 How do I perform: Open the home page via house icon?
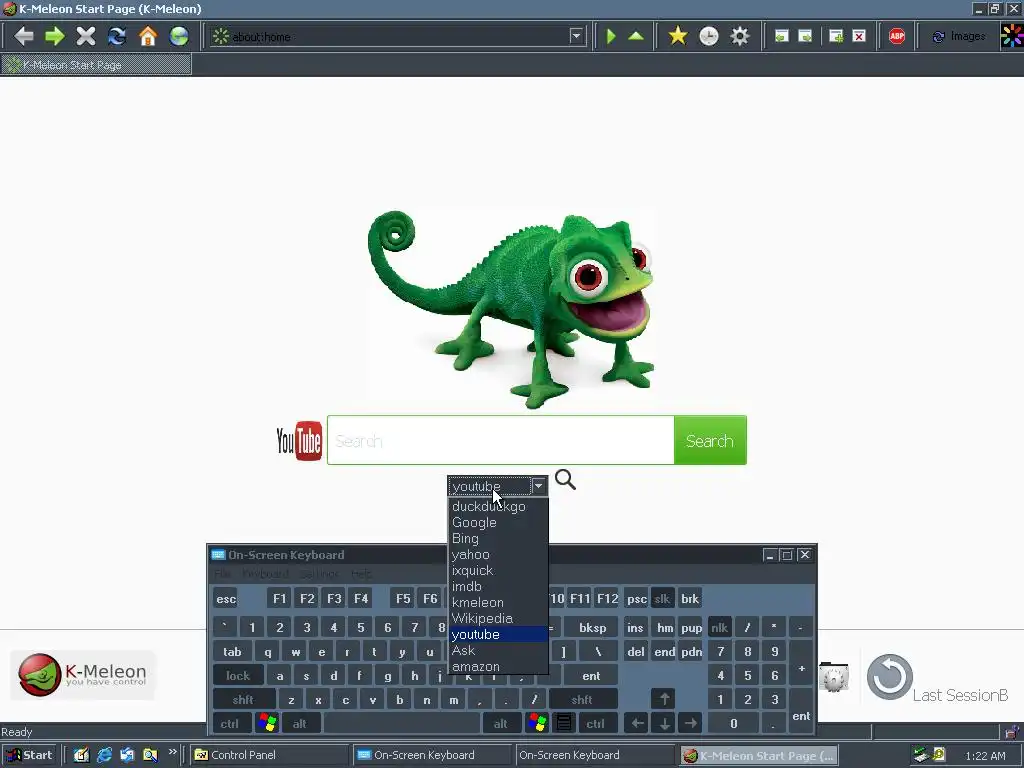(148, 36)
